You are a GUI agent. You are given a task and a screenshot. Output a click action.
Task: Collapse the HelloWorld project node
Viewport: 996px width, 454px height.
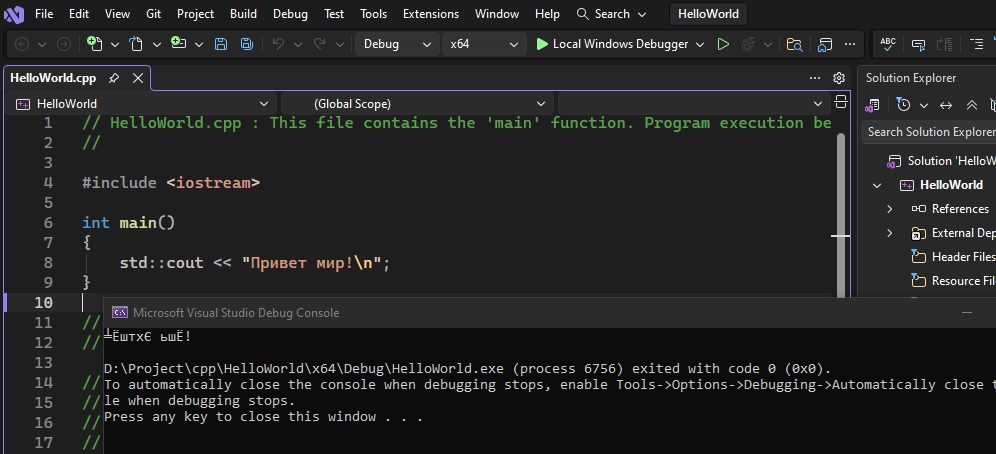click(x=877, y=185)
